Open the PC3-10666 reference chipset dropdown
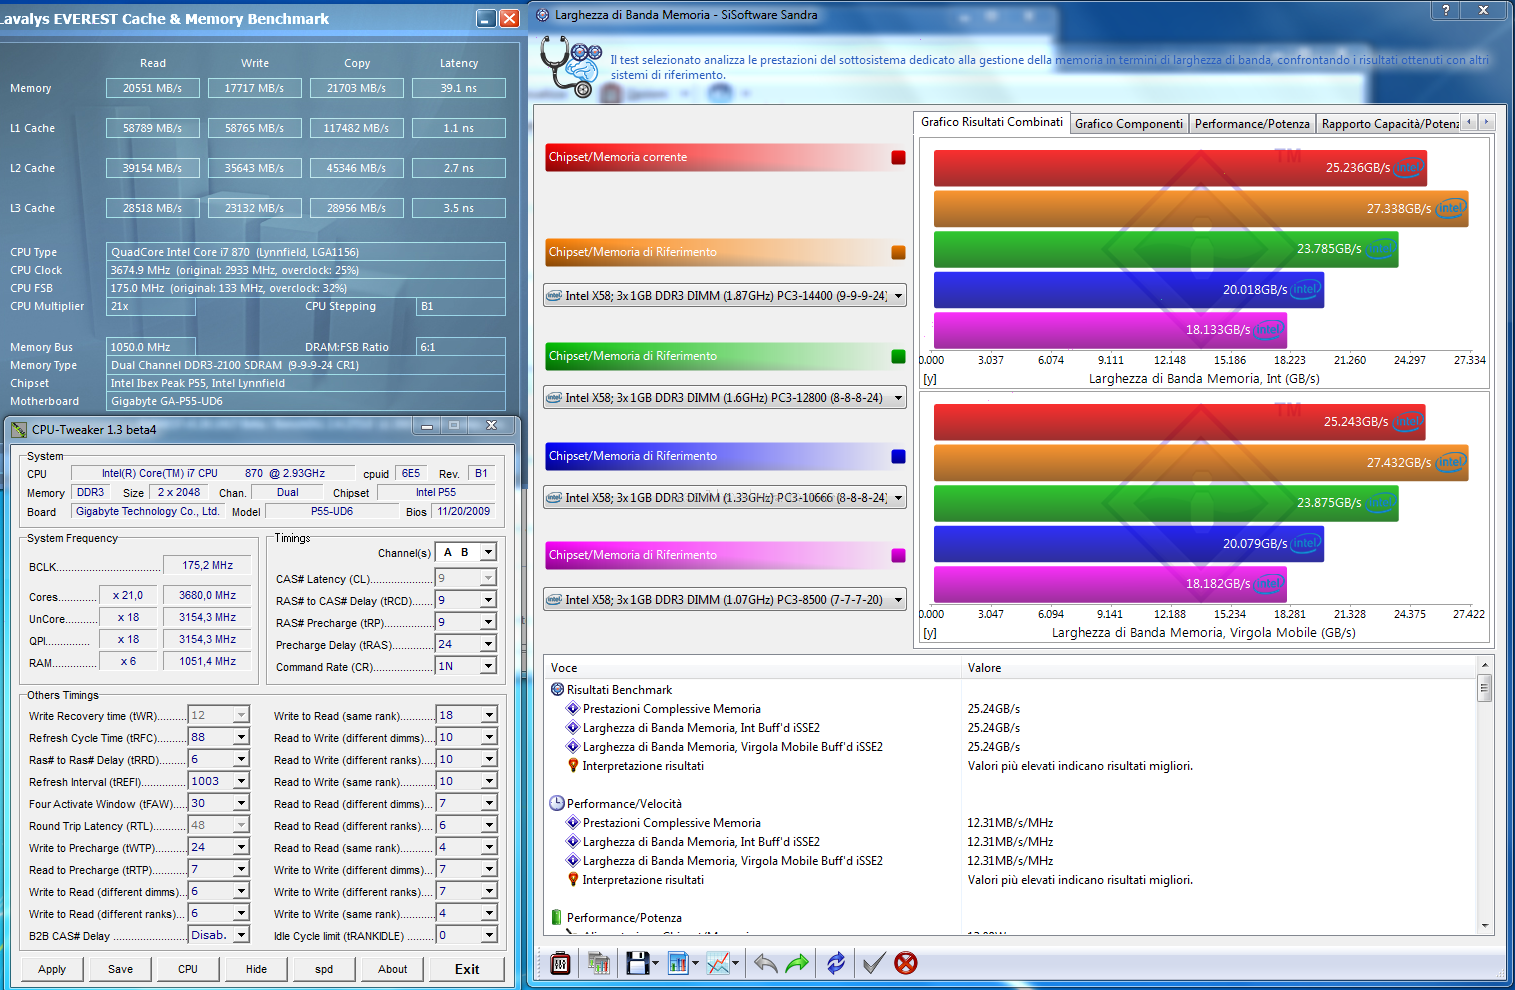The height and width of the screenshot is (990, 1515). pos(725,498)
